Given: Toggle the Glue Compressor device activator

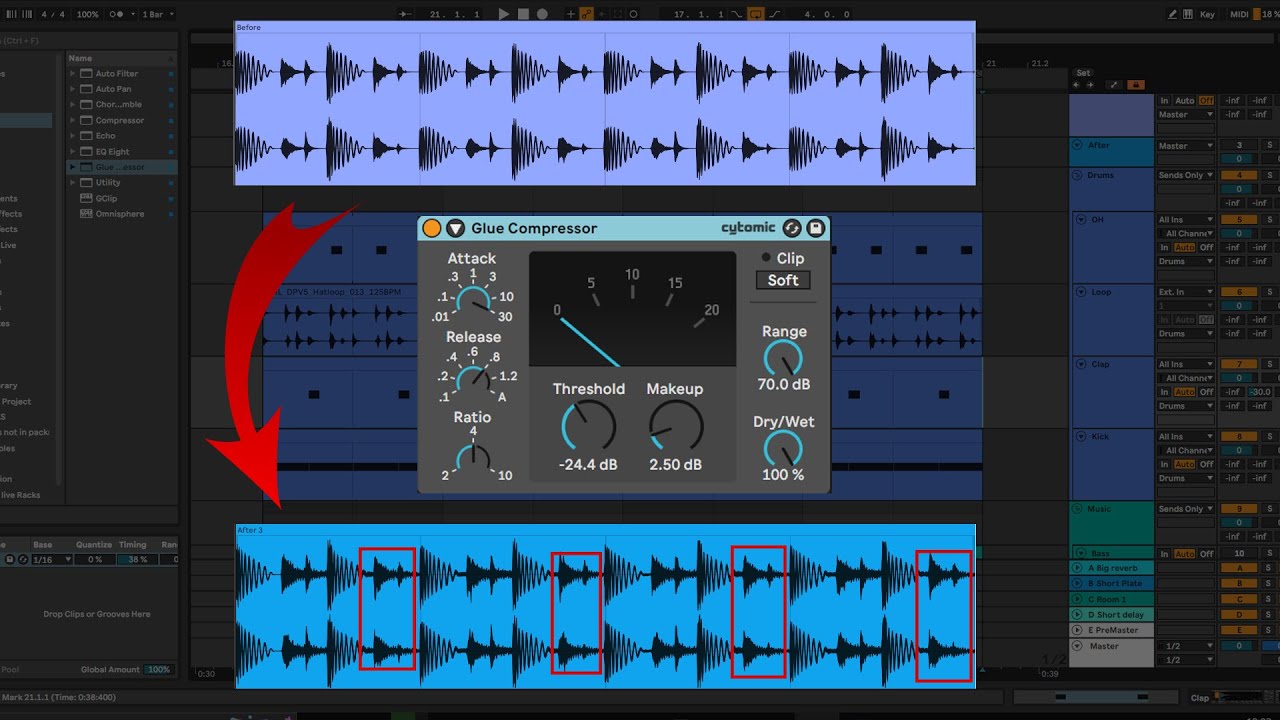Looking at the screenshot, I should (x=432, y=228).
